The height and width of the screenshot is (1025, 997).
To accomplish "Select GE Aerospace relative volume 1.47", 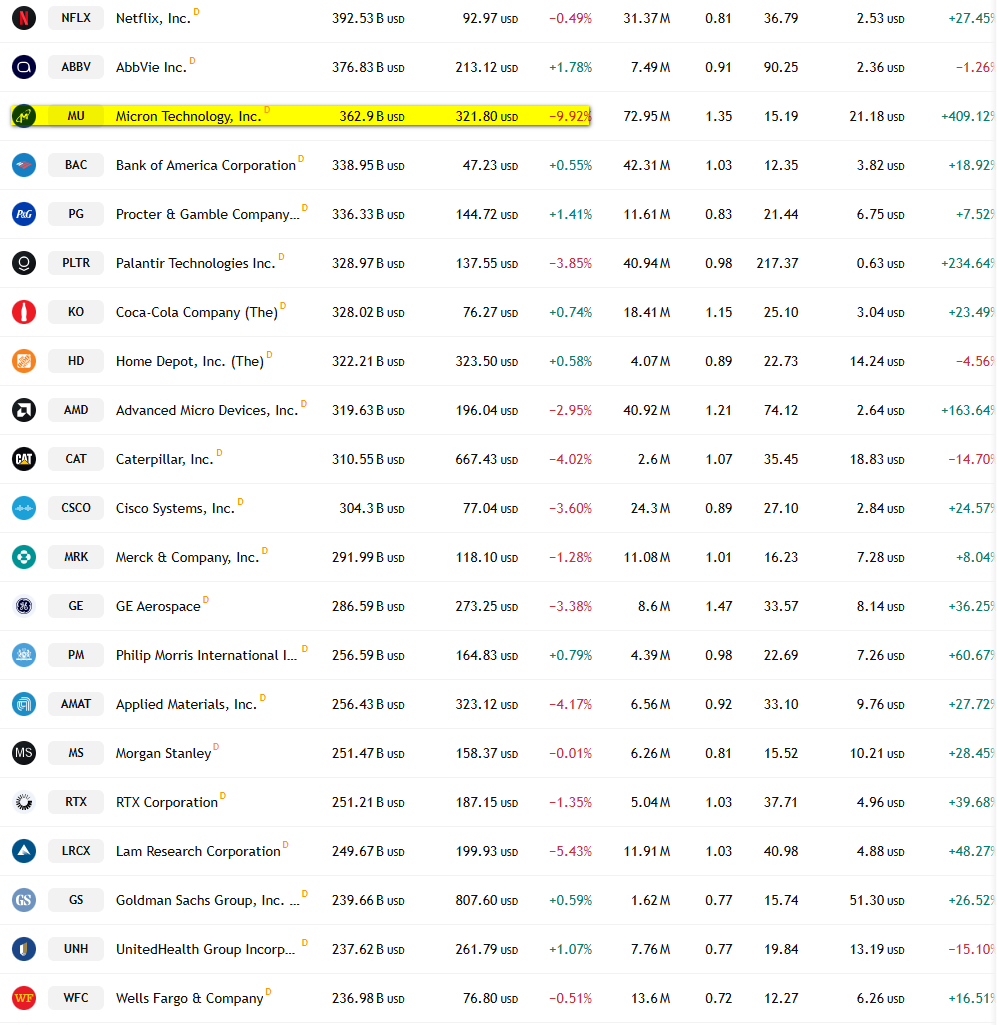I will pyautogui.click(x=718, y=607).
